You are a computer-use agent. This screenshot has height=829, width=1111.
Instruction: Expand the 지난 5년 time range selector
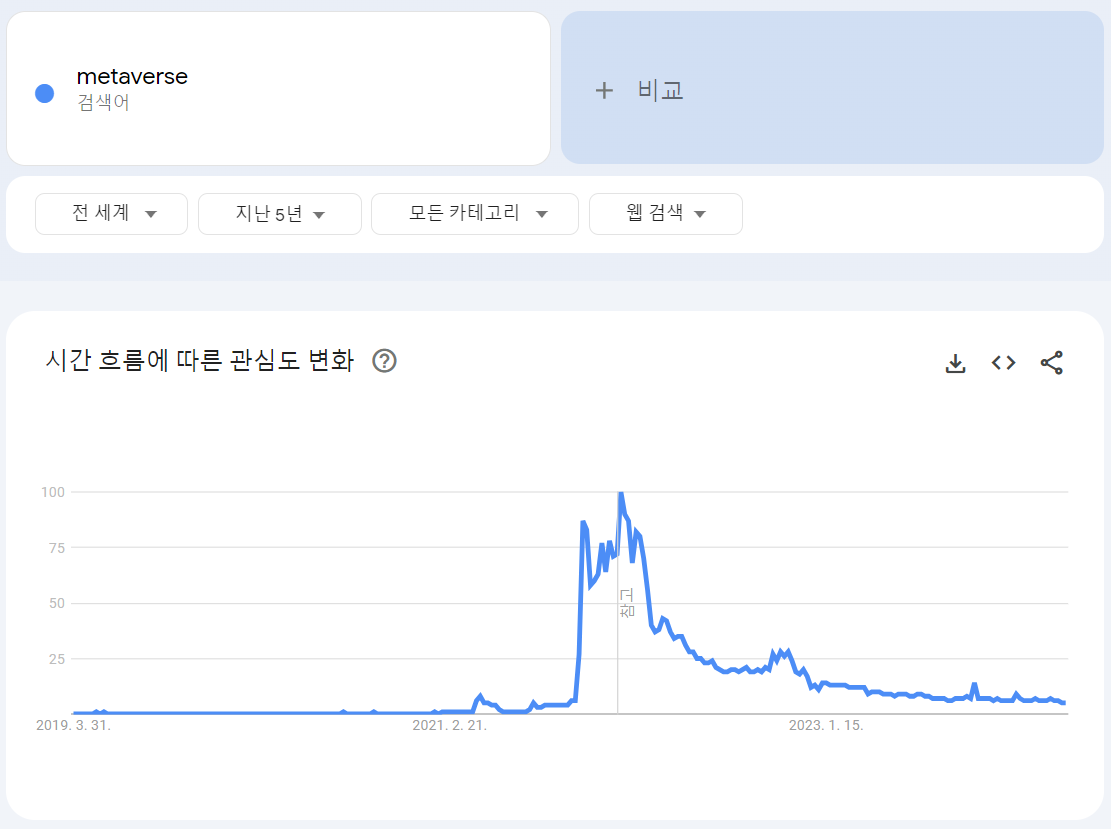coord(279,213)
